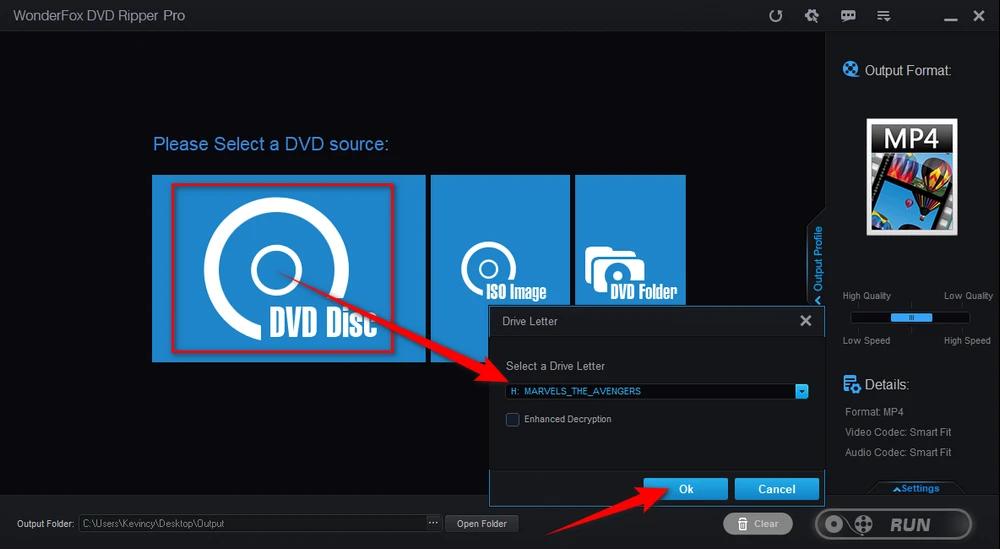
Task: Click the 'Low Quality' slider label
Action: (x=968, y=296)
